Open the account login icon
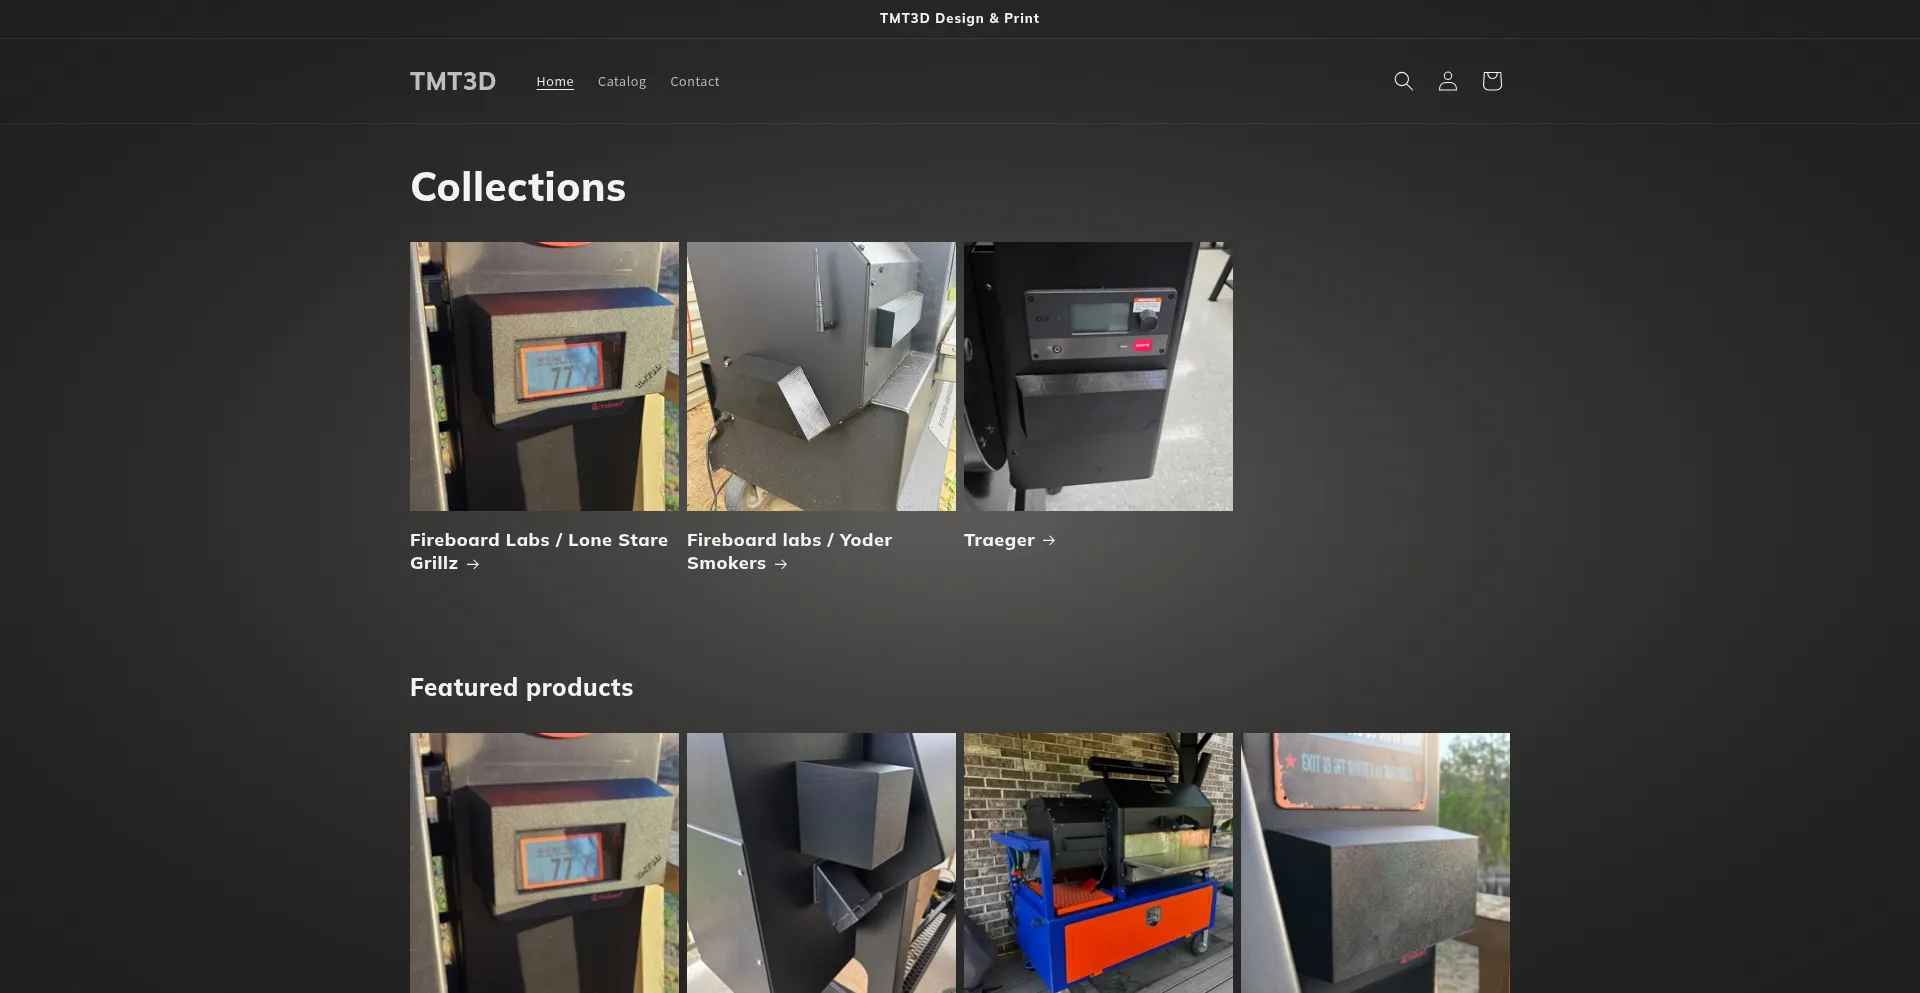The width and height of the screenshot is (1920, 993). (1447, 81)
